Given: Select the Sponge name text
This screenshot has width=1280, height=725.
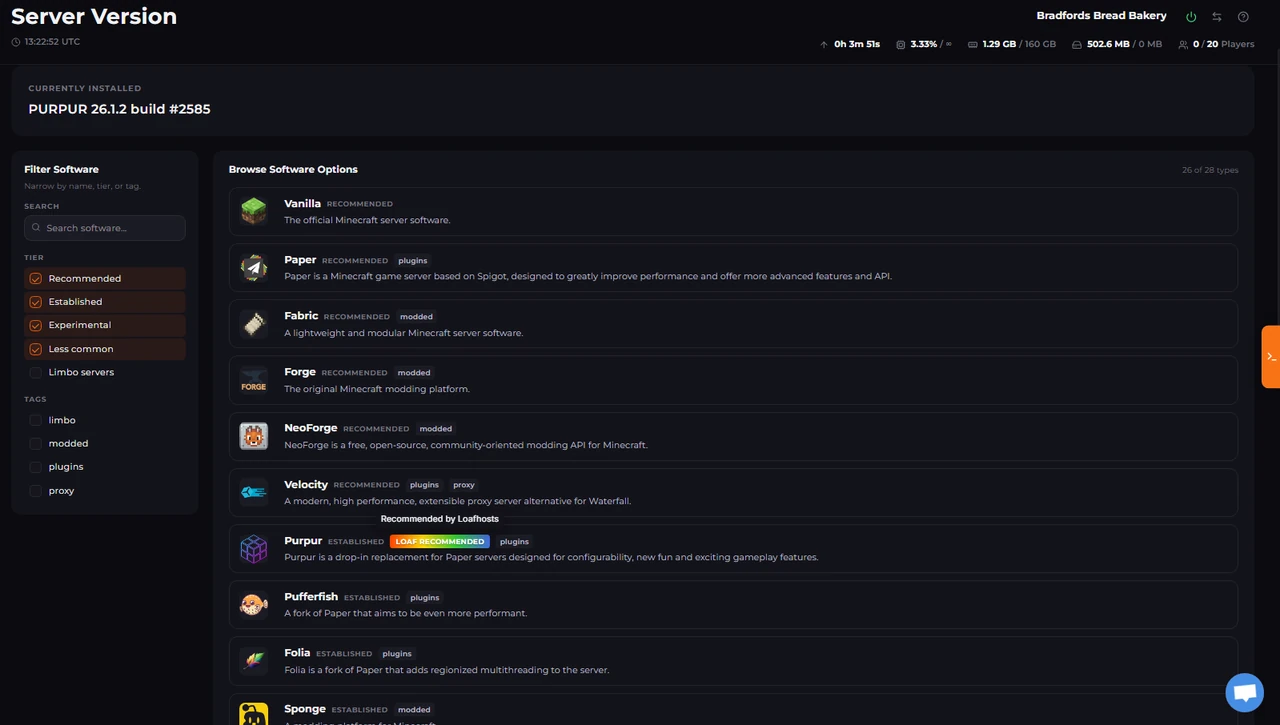Looking at the screenshot, I should [x=305, y=709].
